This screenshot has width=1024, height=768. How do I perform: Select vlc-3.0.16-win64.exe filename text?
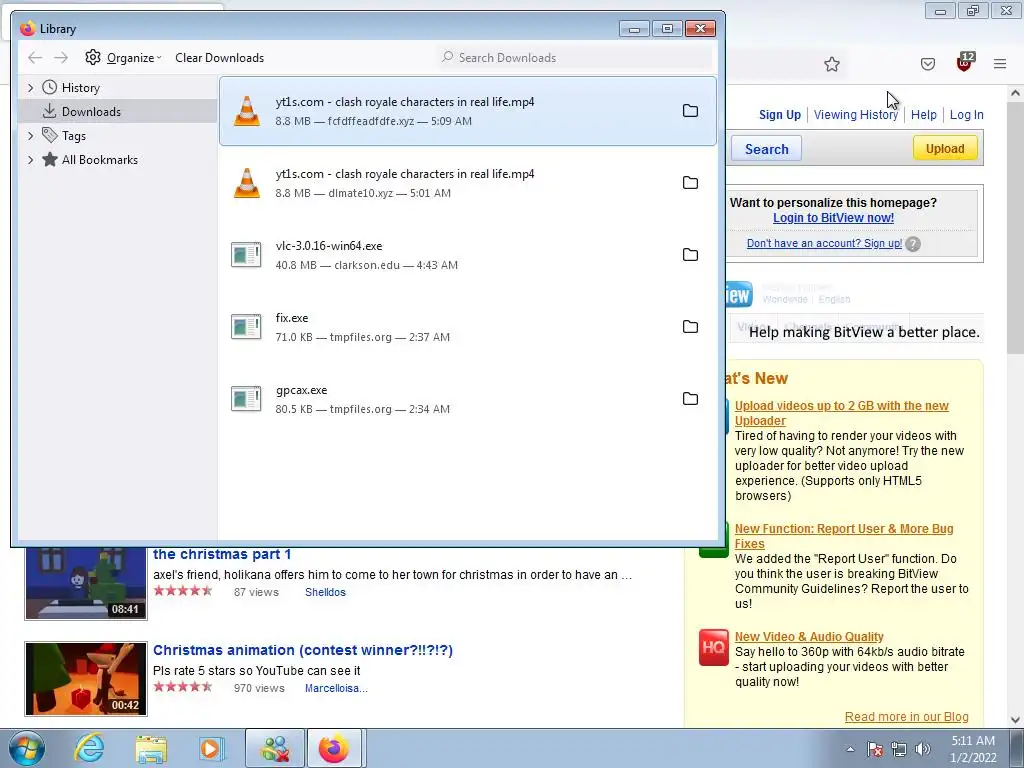pos(328,246)
